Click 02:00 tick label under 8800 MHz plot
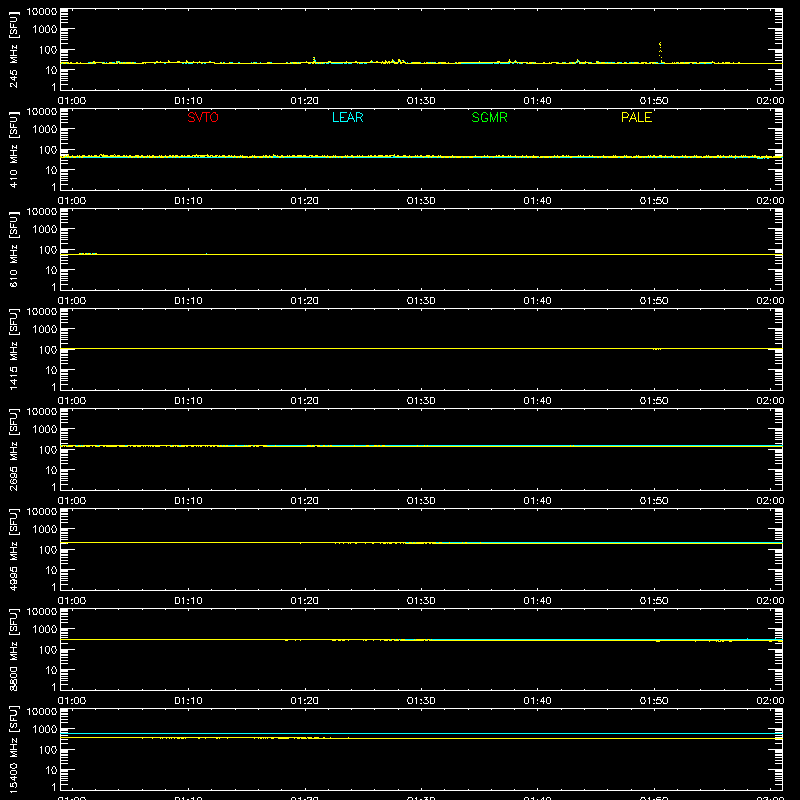800x800 pixels. pyautogui.click(x=770, y=701)
